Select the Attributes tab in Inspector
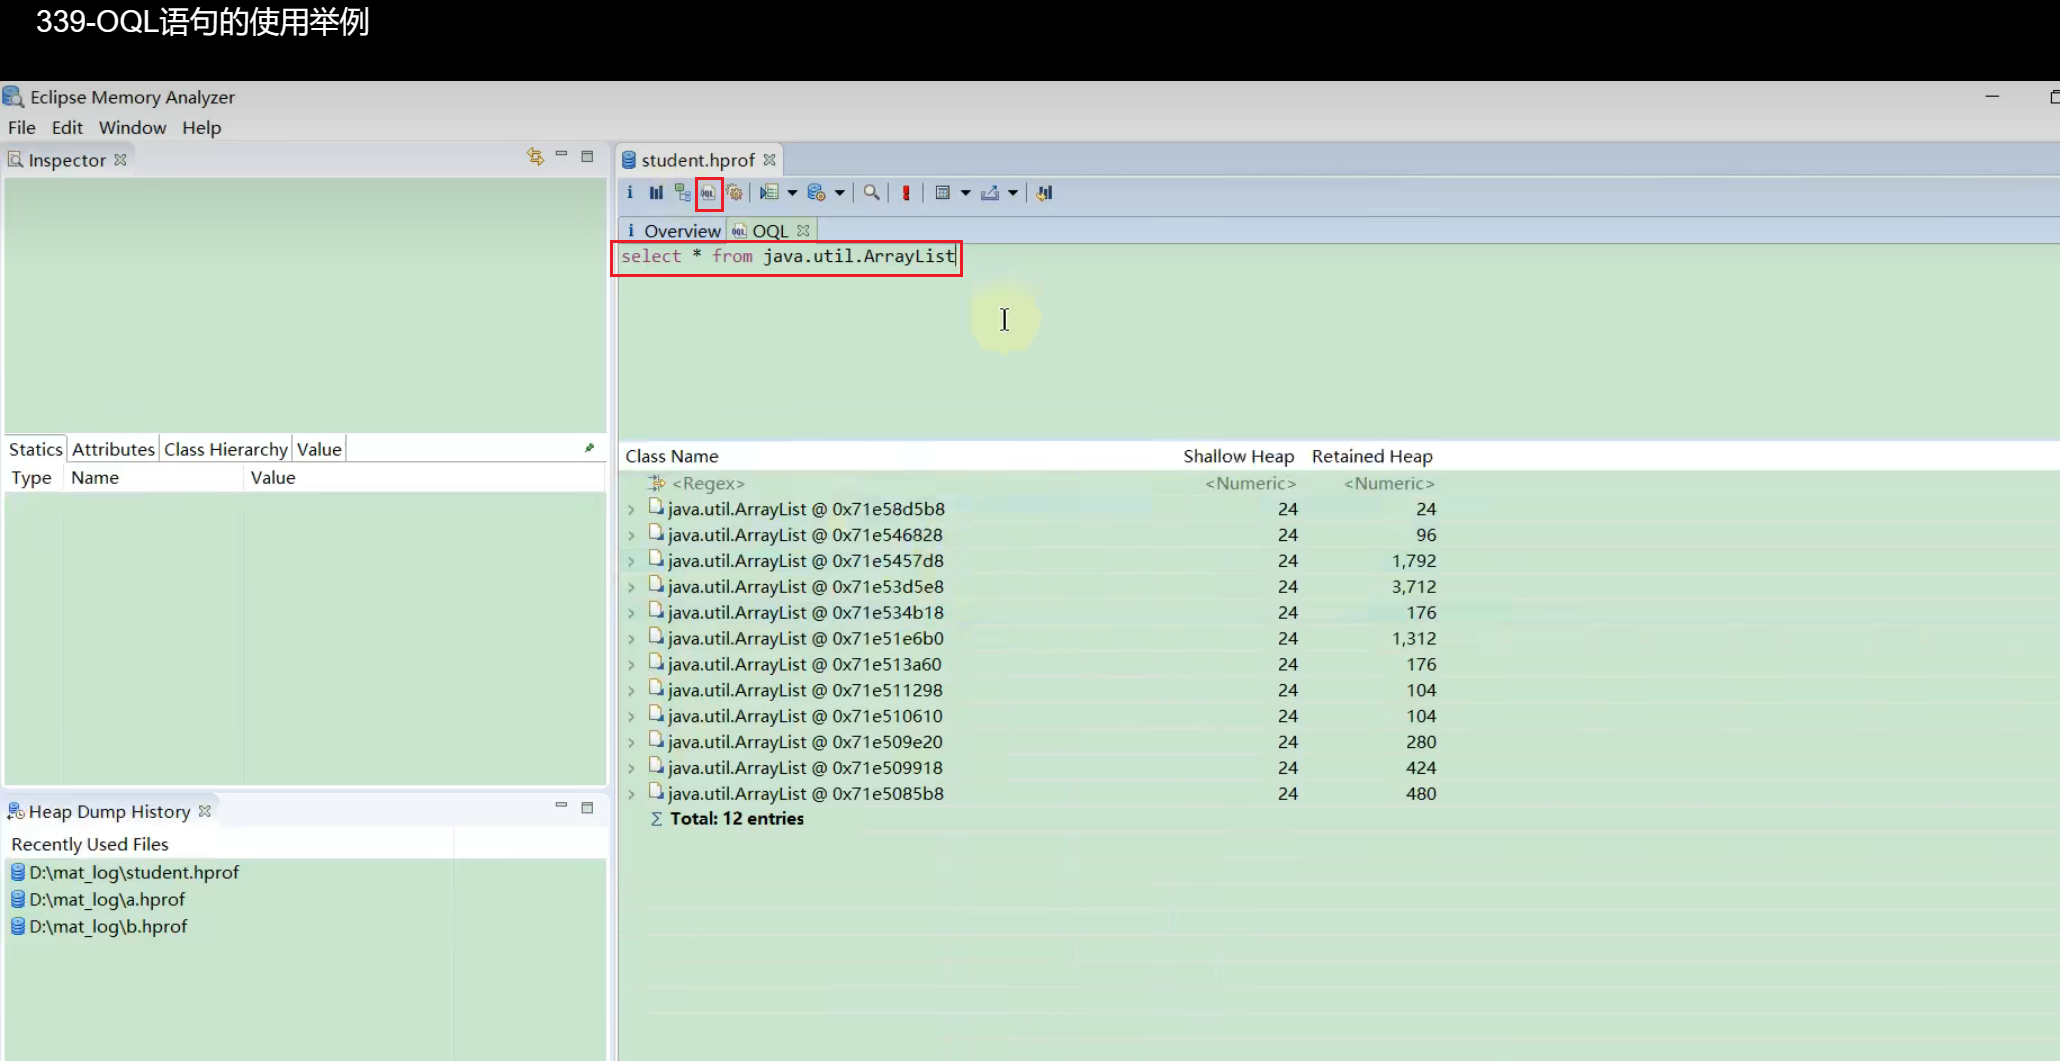Viewport: 2060px width, 1061px height. pyautogui.click(x=113, y=449)
